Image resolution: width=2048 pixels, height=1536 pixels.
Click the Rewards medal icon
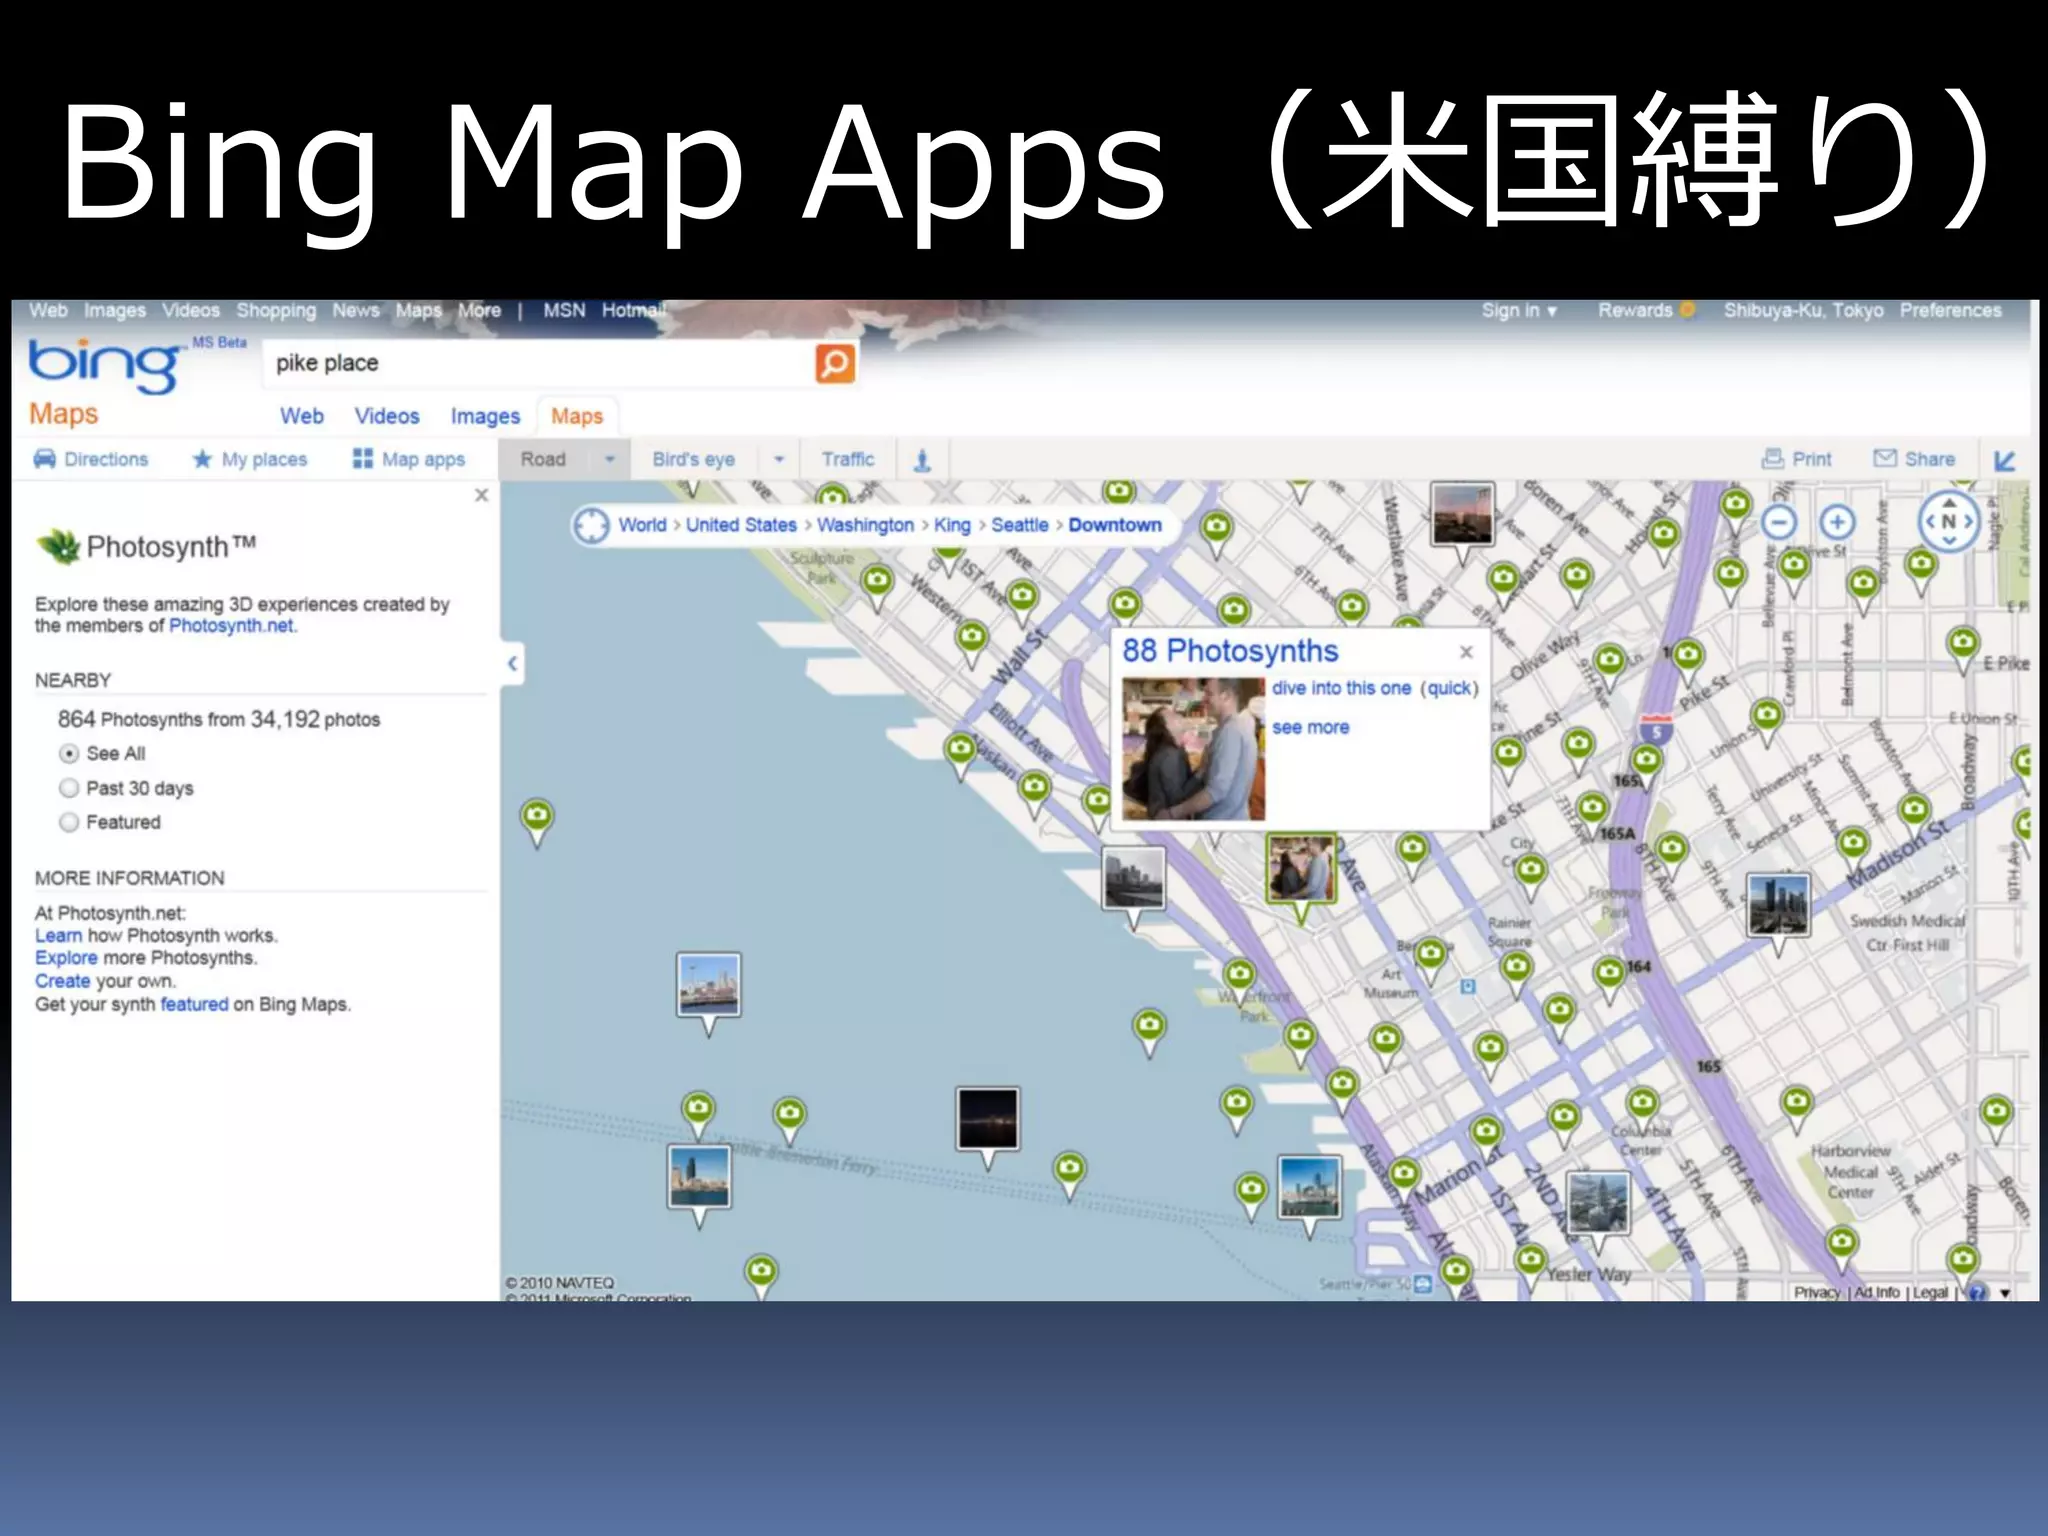1688,310
